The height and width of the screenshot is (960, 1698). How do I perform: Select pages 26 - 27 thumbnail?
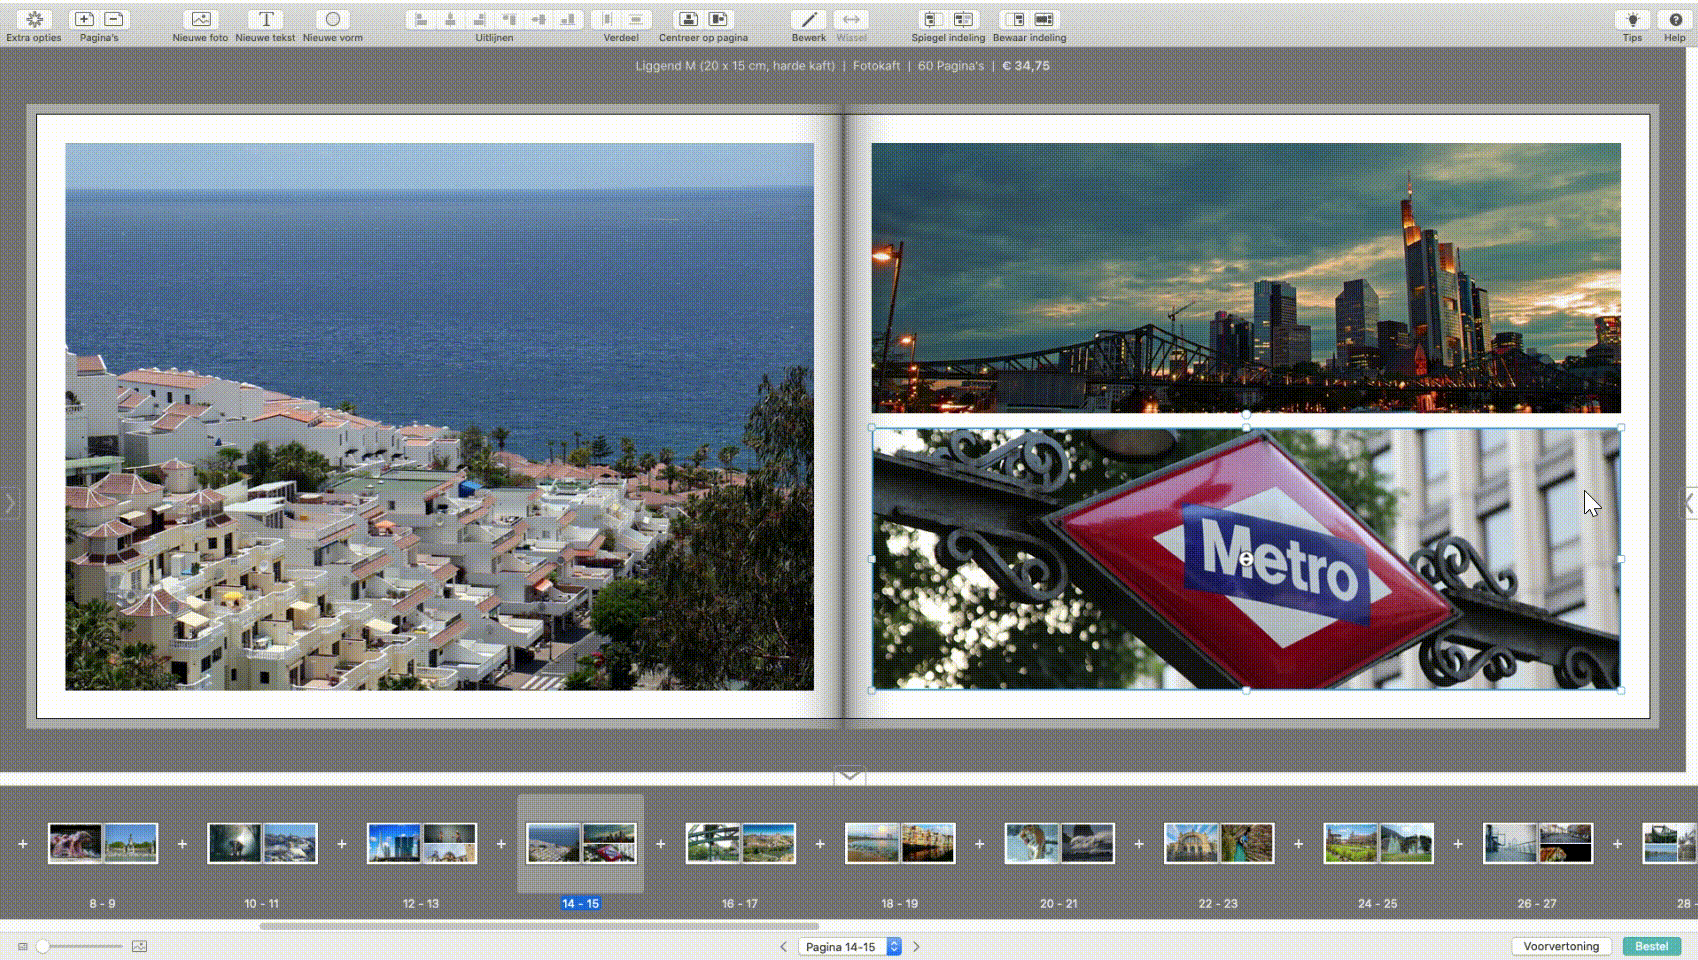1538,843
